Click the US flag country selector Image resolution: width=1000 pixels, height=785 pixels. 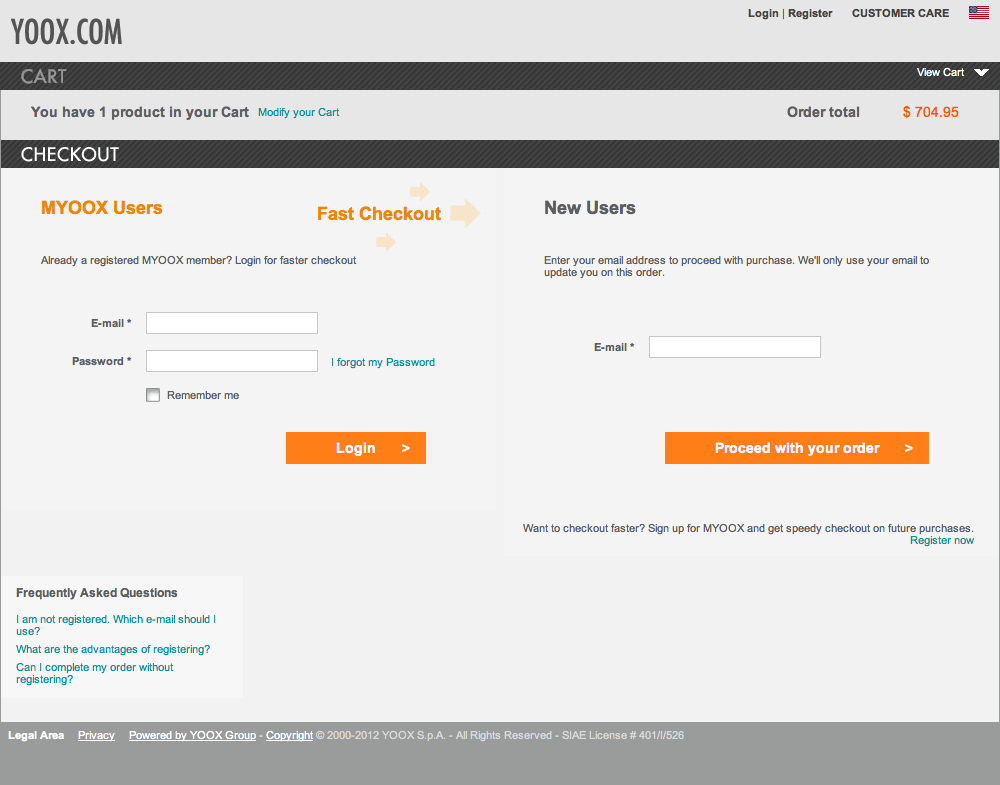pos(977,12)
